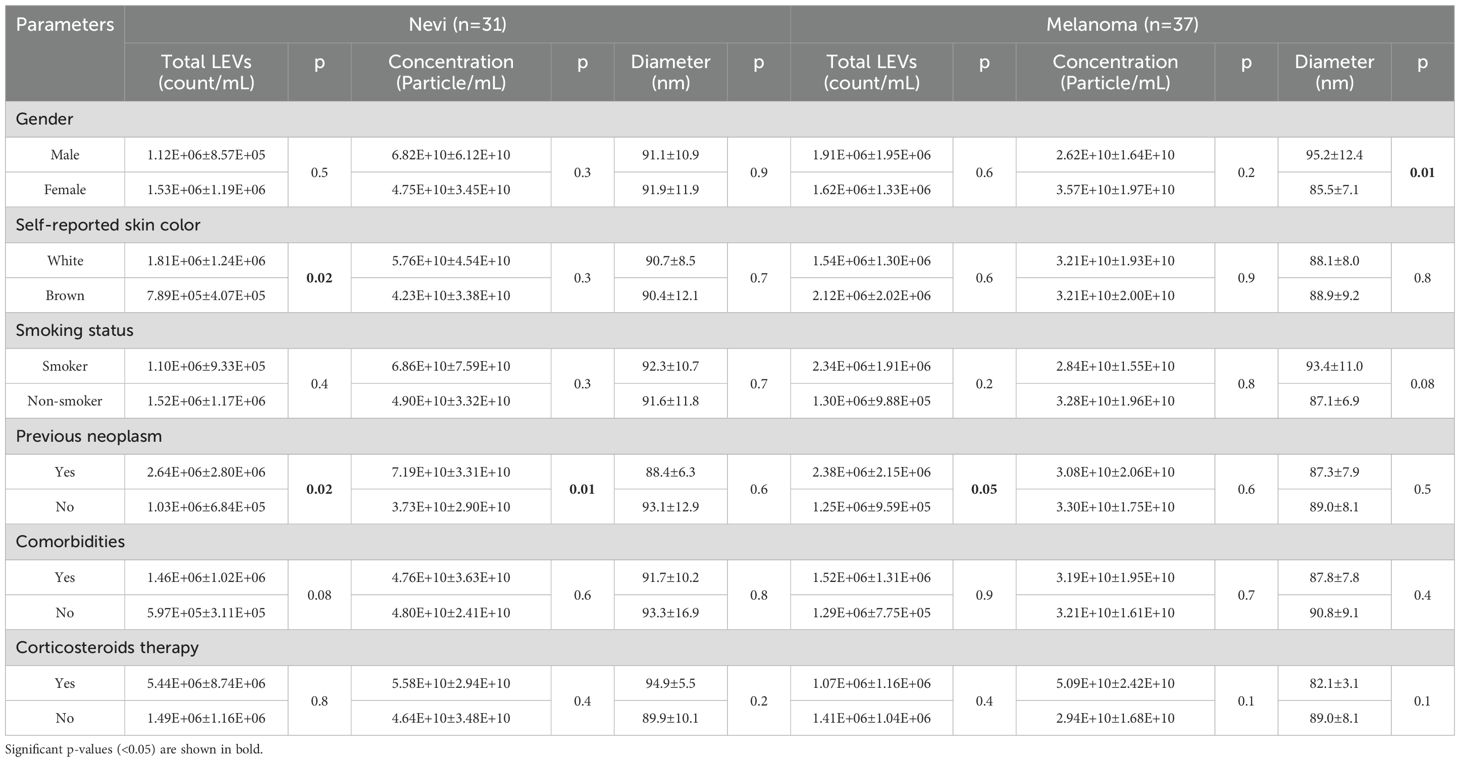1460x762 pixels.
Task: Click the Female row label
Action: (65, 189)
